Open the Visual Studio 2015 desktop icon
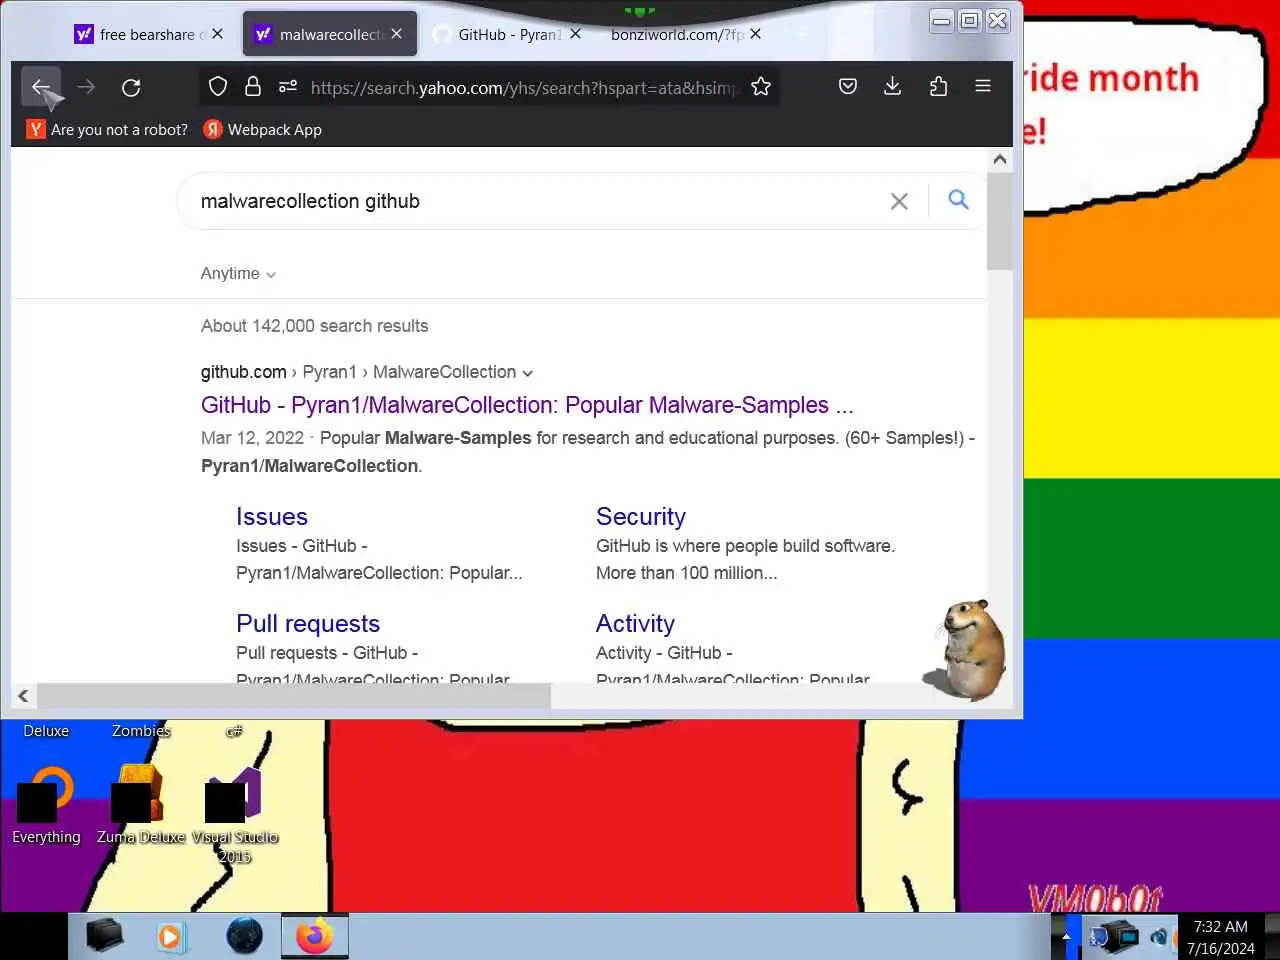The width and height of the screenshot is (1280, 960). [235, 815]
